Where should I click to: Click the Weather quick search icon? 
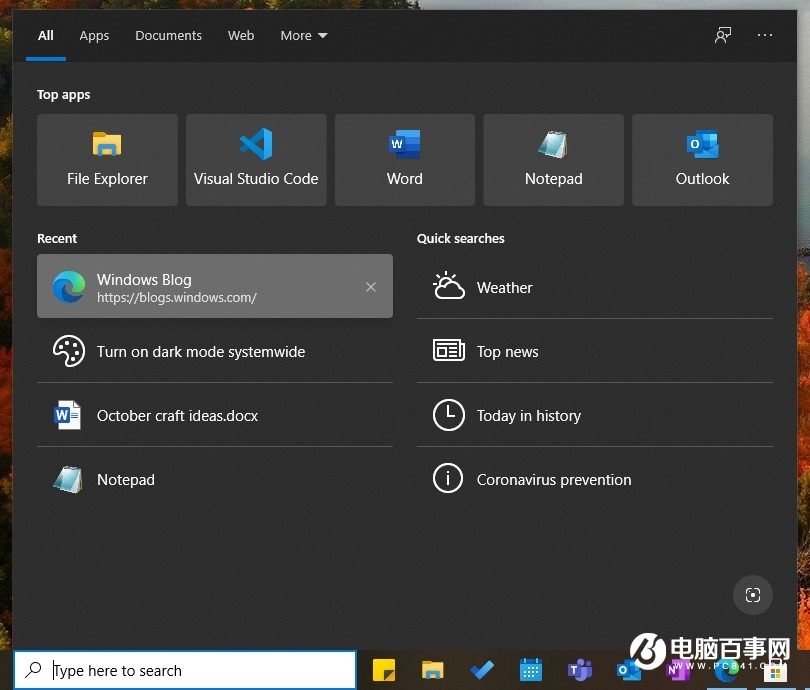tap(449, 286)
